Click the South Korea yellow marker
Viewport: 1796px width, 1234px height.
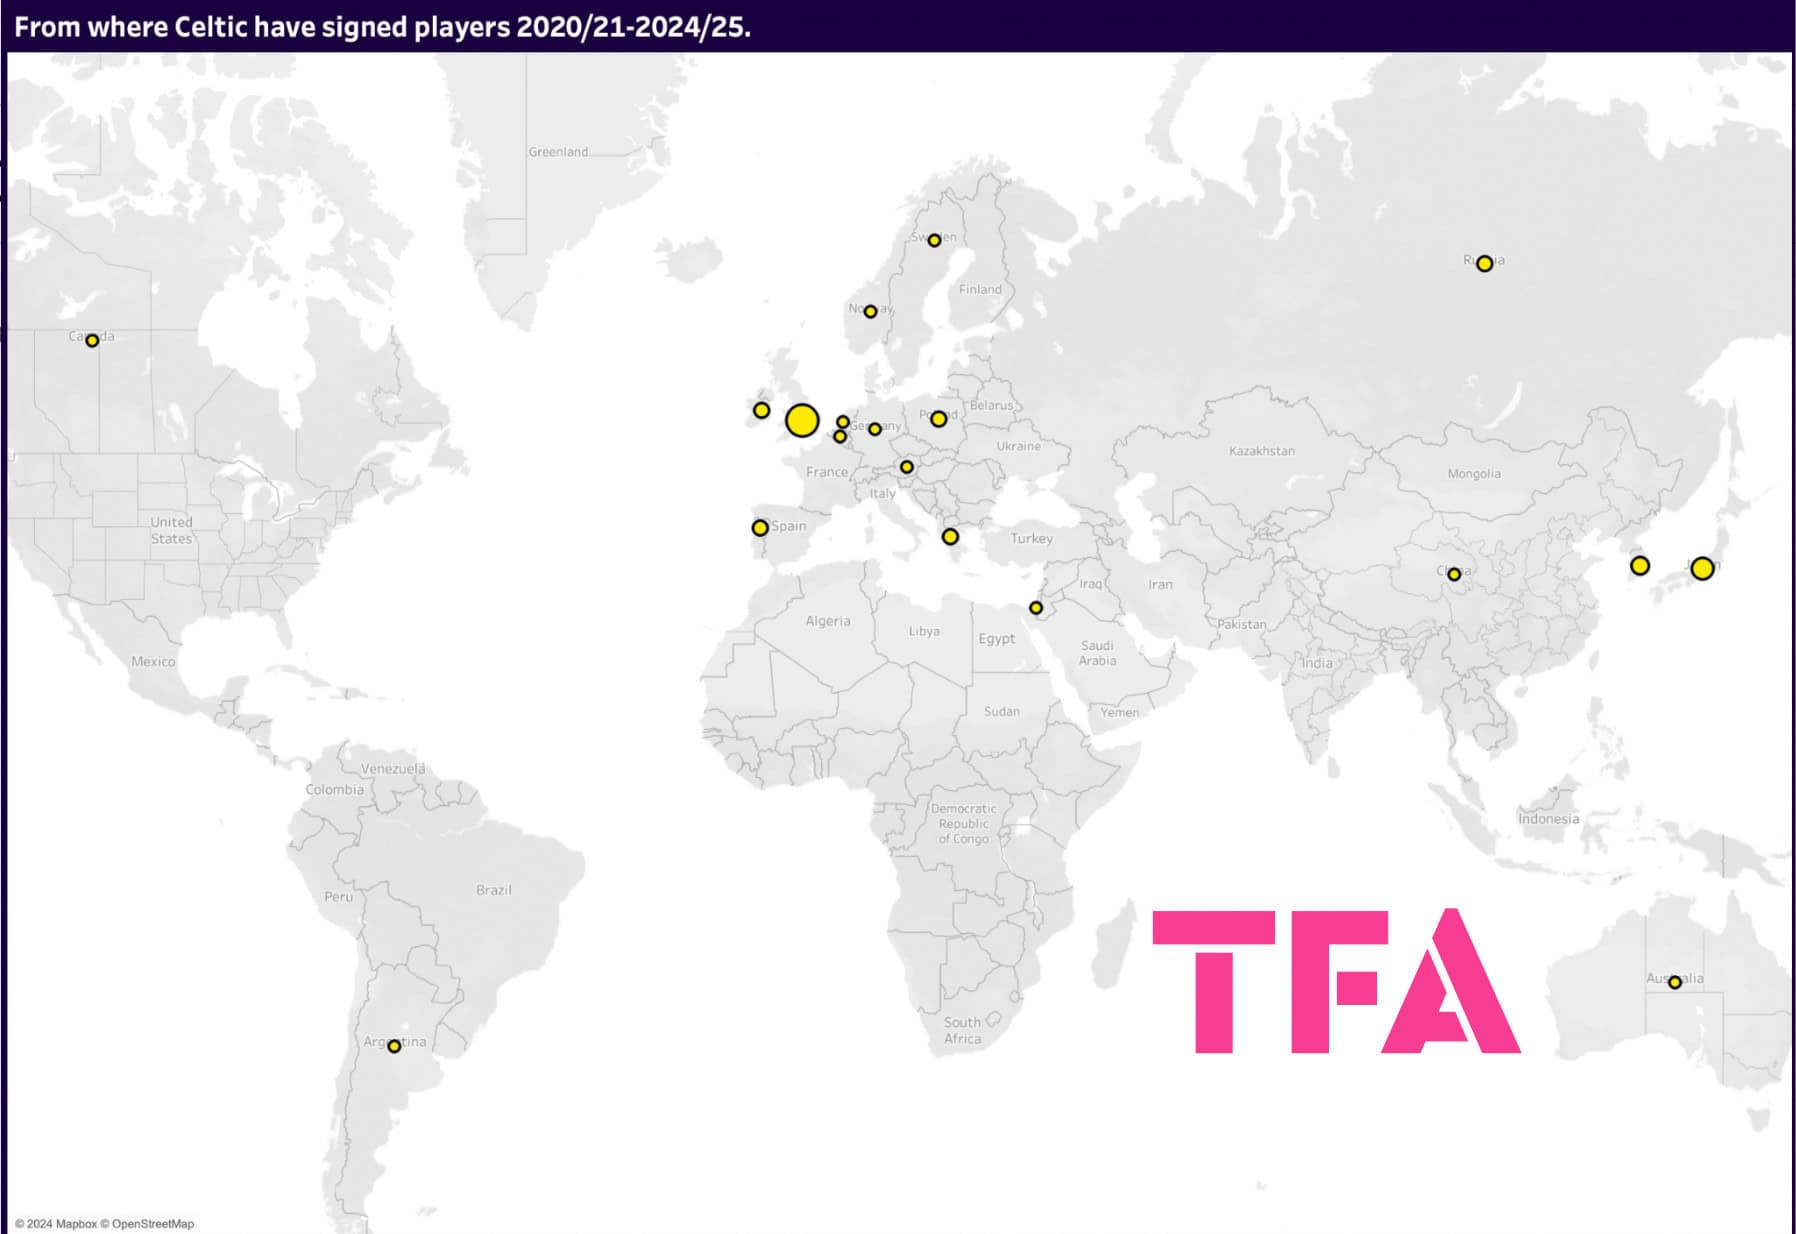(1639, 566)
